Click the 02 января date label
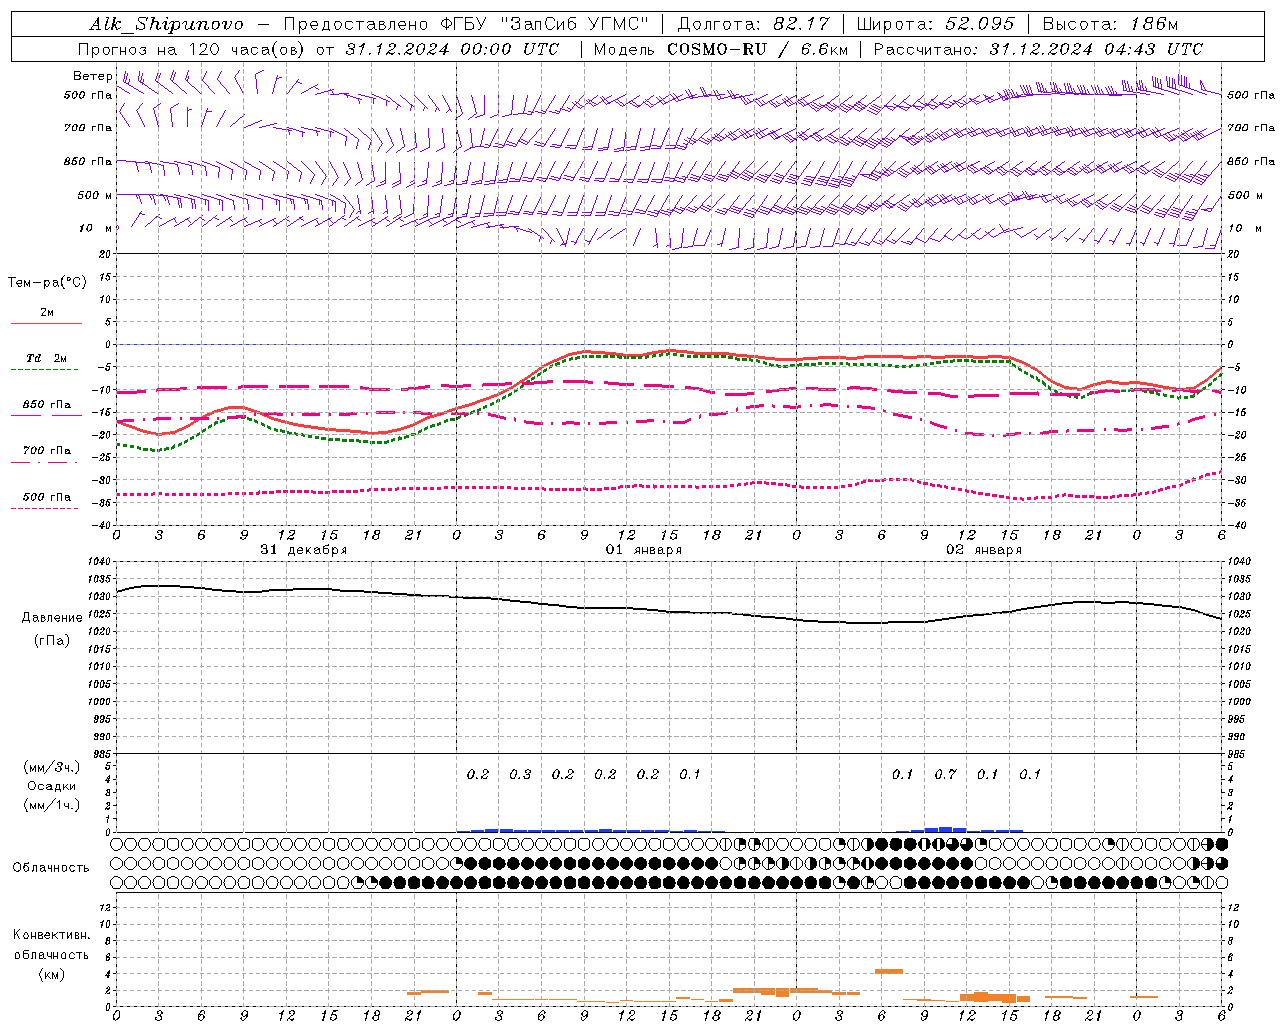 [984, 550]
